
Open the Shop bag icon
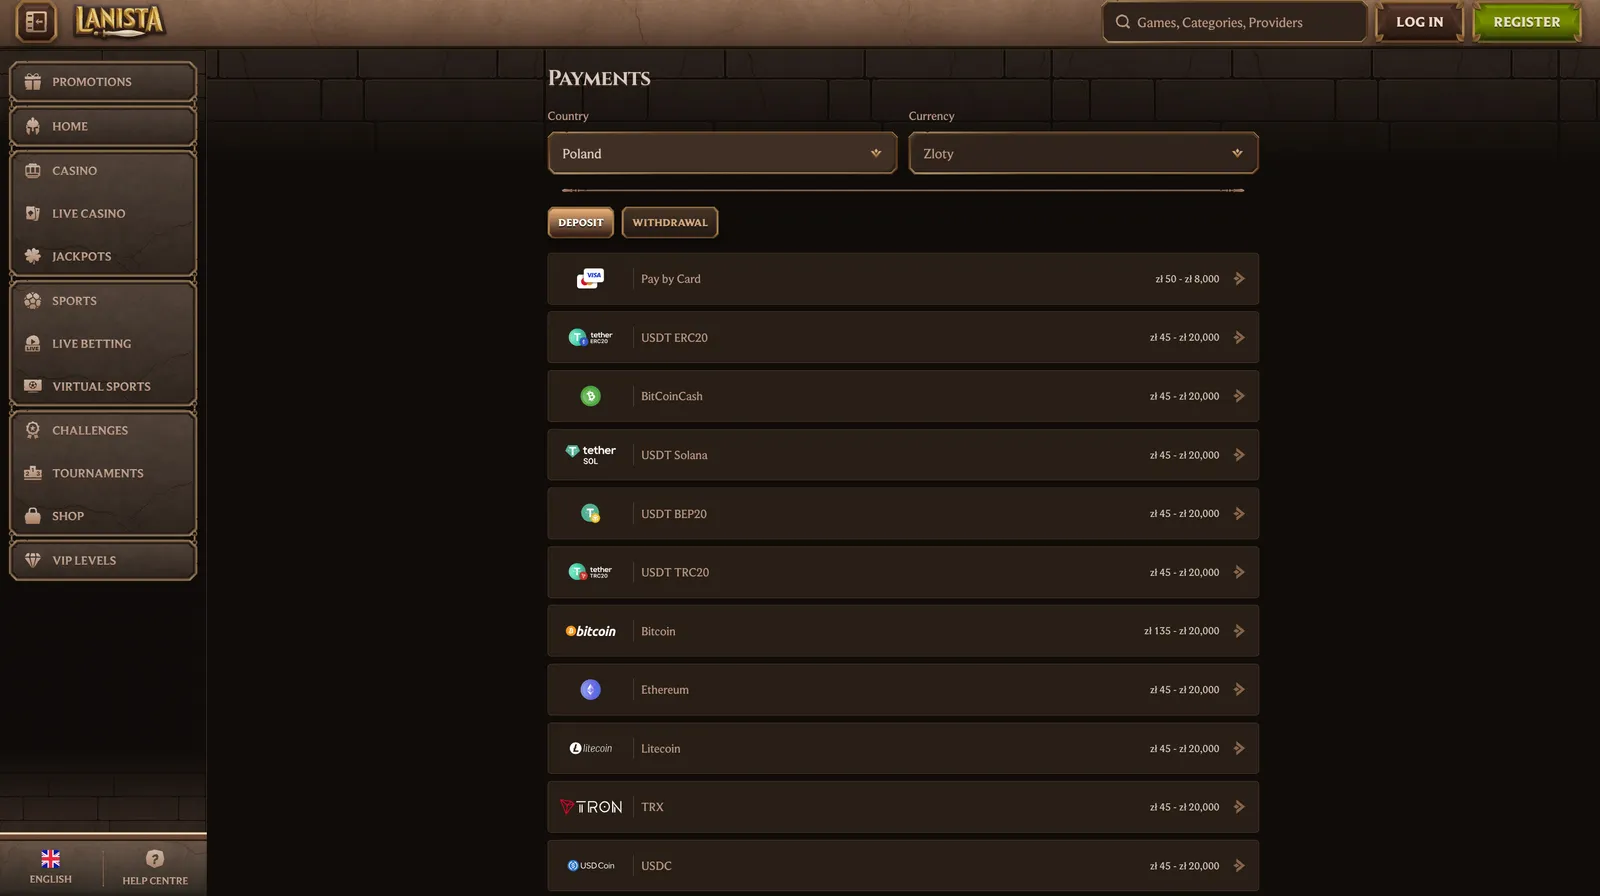[33, 516]
